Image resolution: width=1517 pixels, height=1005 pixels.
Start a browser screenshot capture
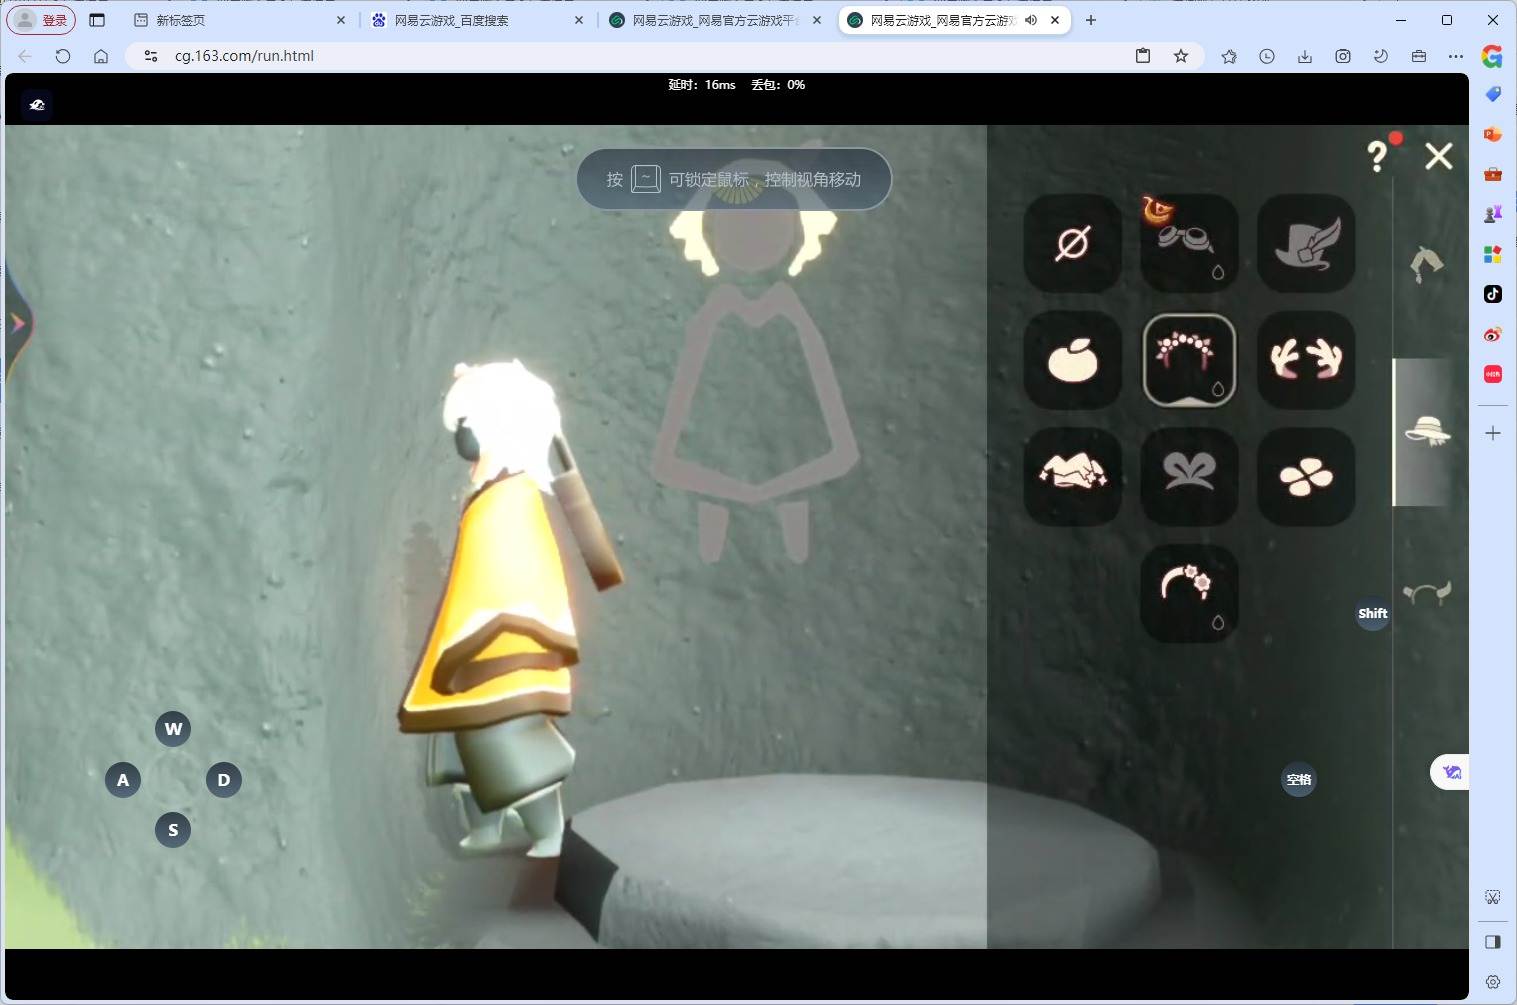click(x=1343, y=56)
